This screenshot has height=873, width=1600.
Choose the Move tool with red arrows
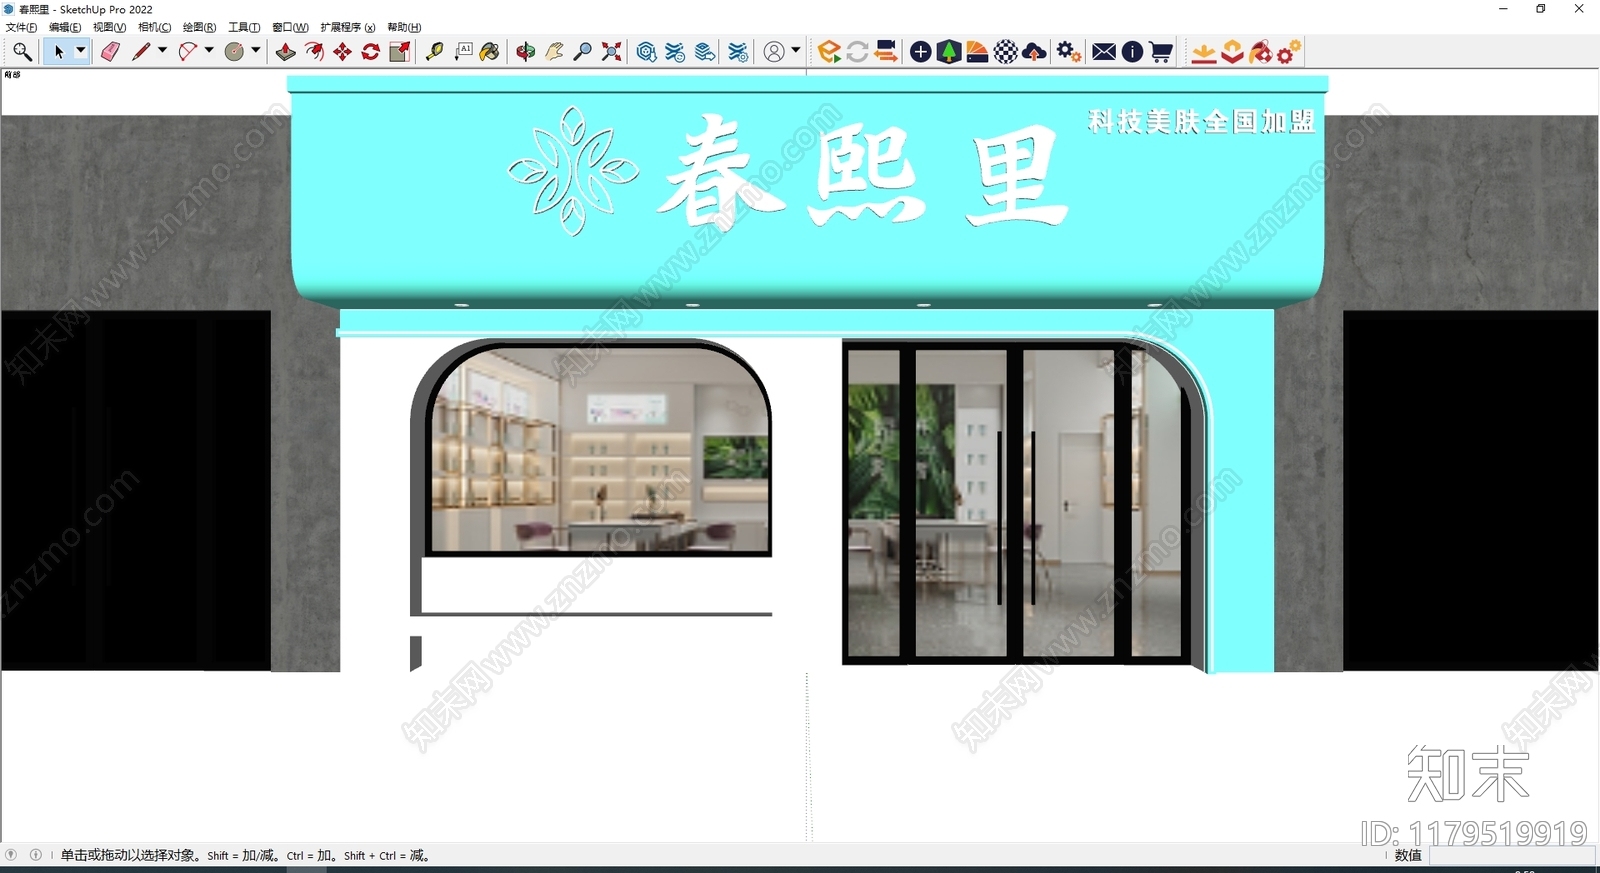(x=343, y=52)
